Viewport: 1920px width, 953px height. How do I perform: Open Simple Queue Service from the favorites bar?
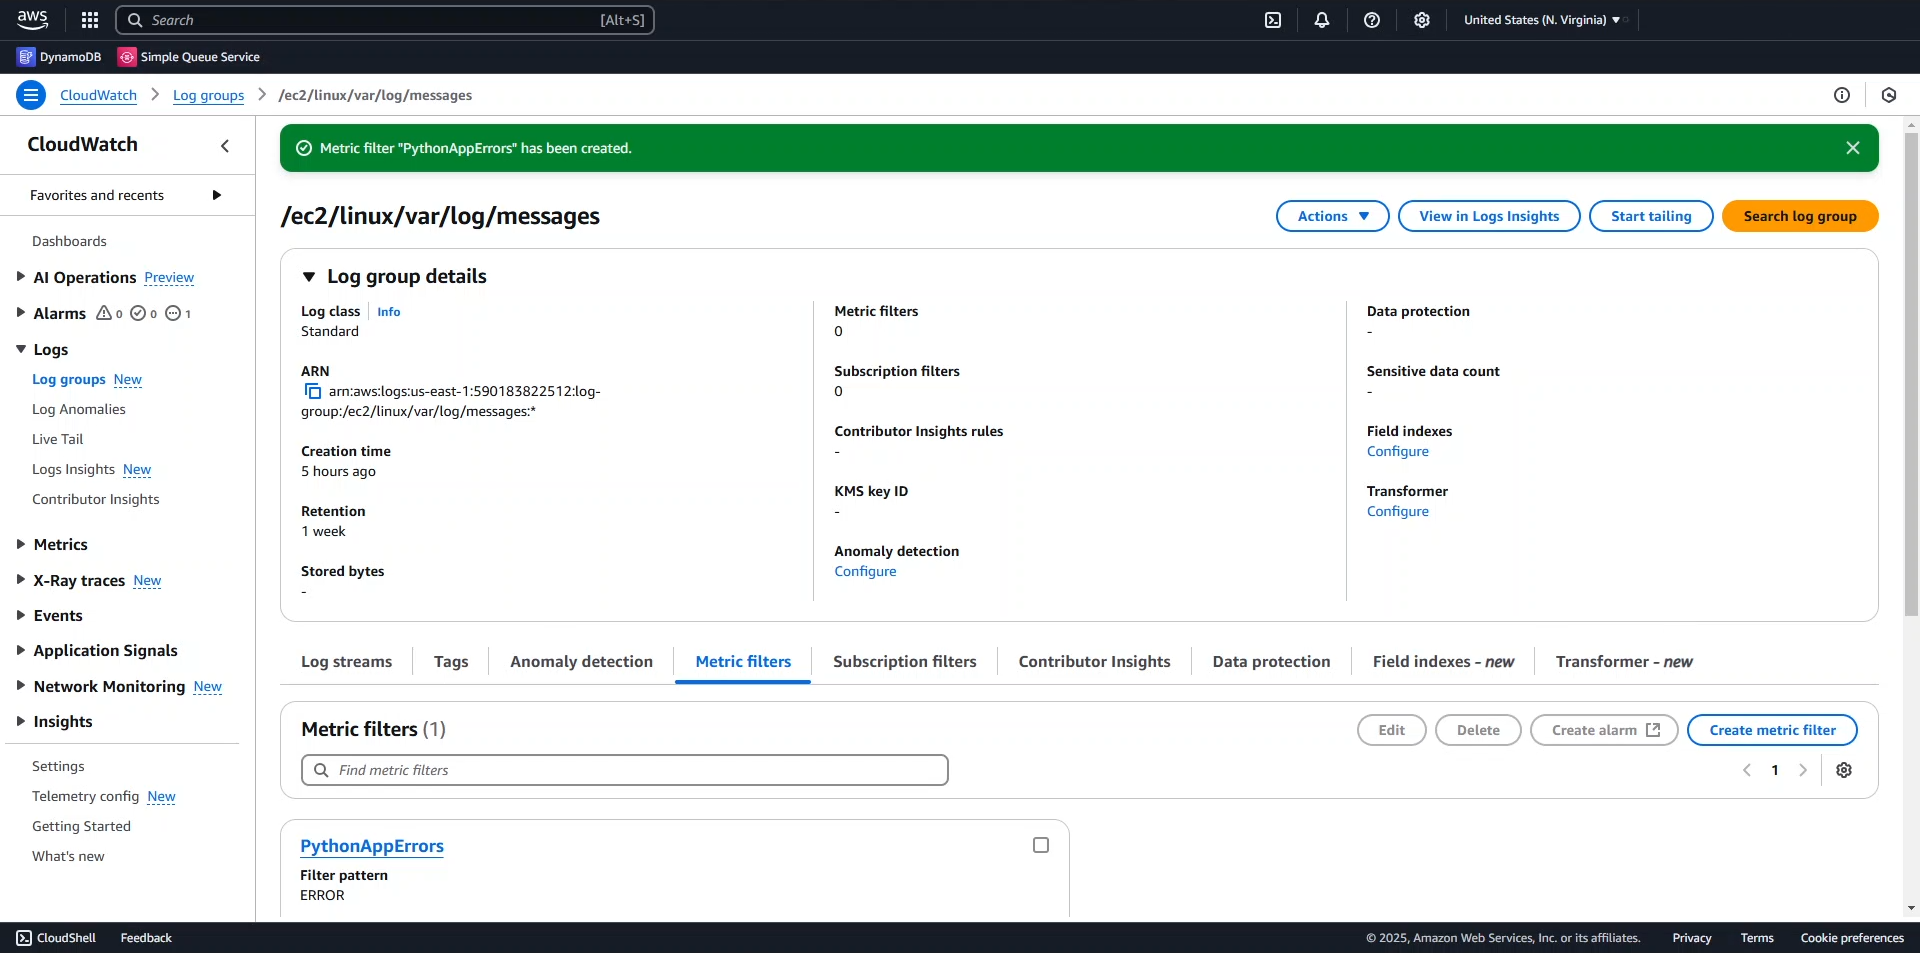(x=189, y=57)
